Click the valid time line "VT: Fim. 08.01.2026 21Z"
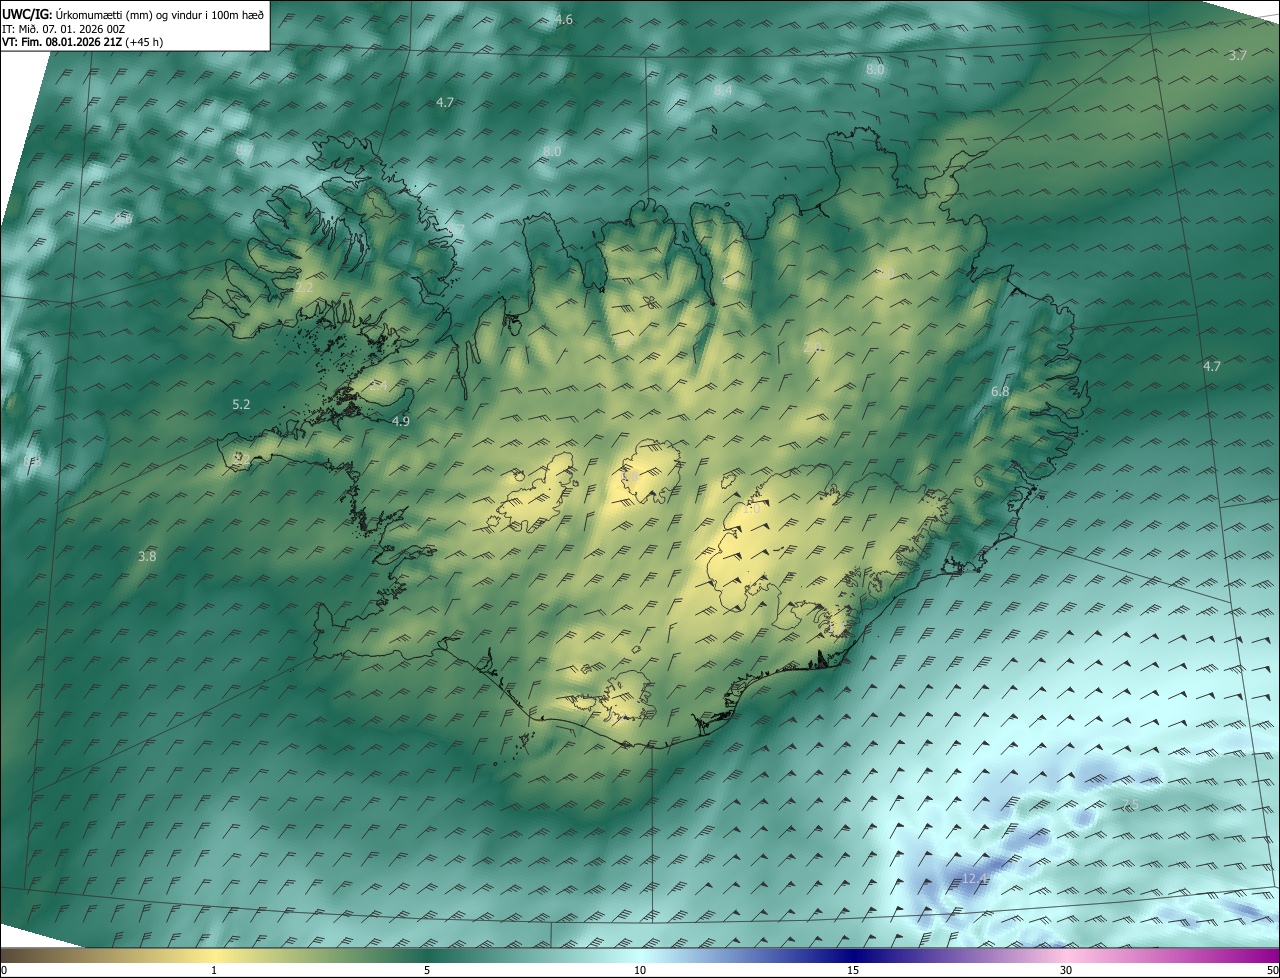The image size is (1280, 978). point(62,42)
